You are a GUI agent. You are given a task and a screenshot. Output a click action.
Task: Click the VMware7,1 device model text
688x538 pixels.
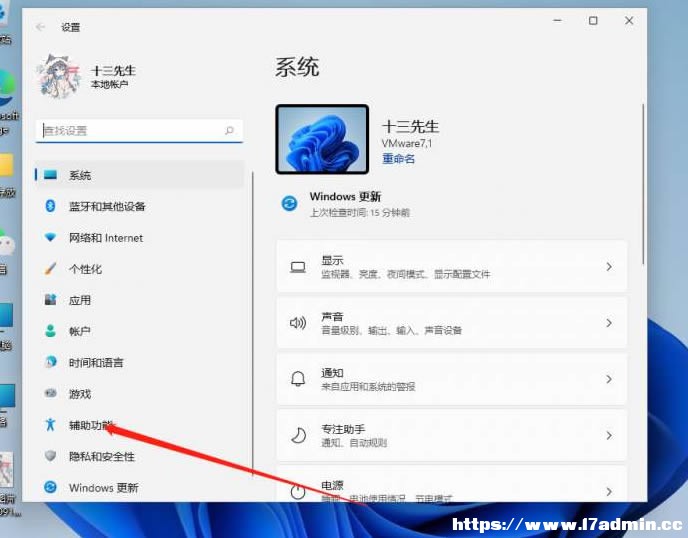407,143
